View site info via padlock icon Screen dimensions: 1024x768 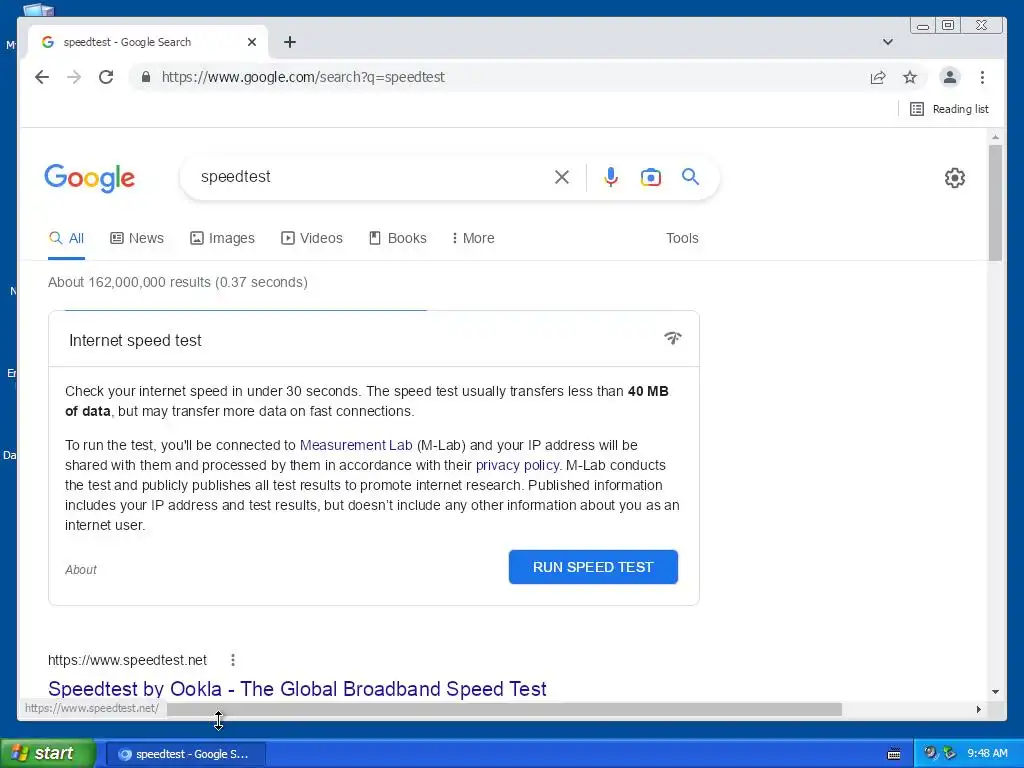pyautogui.click(x=146, y=77)
